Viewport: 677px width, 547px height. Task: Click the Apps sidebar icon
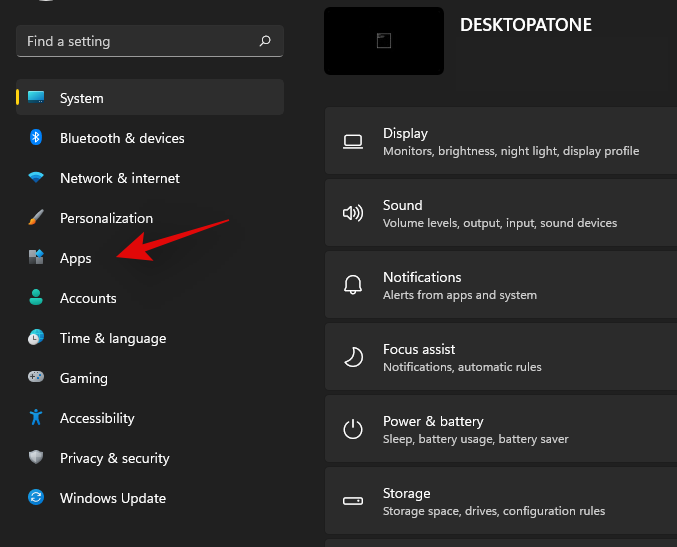tap(36, 258)
